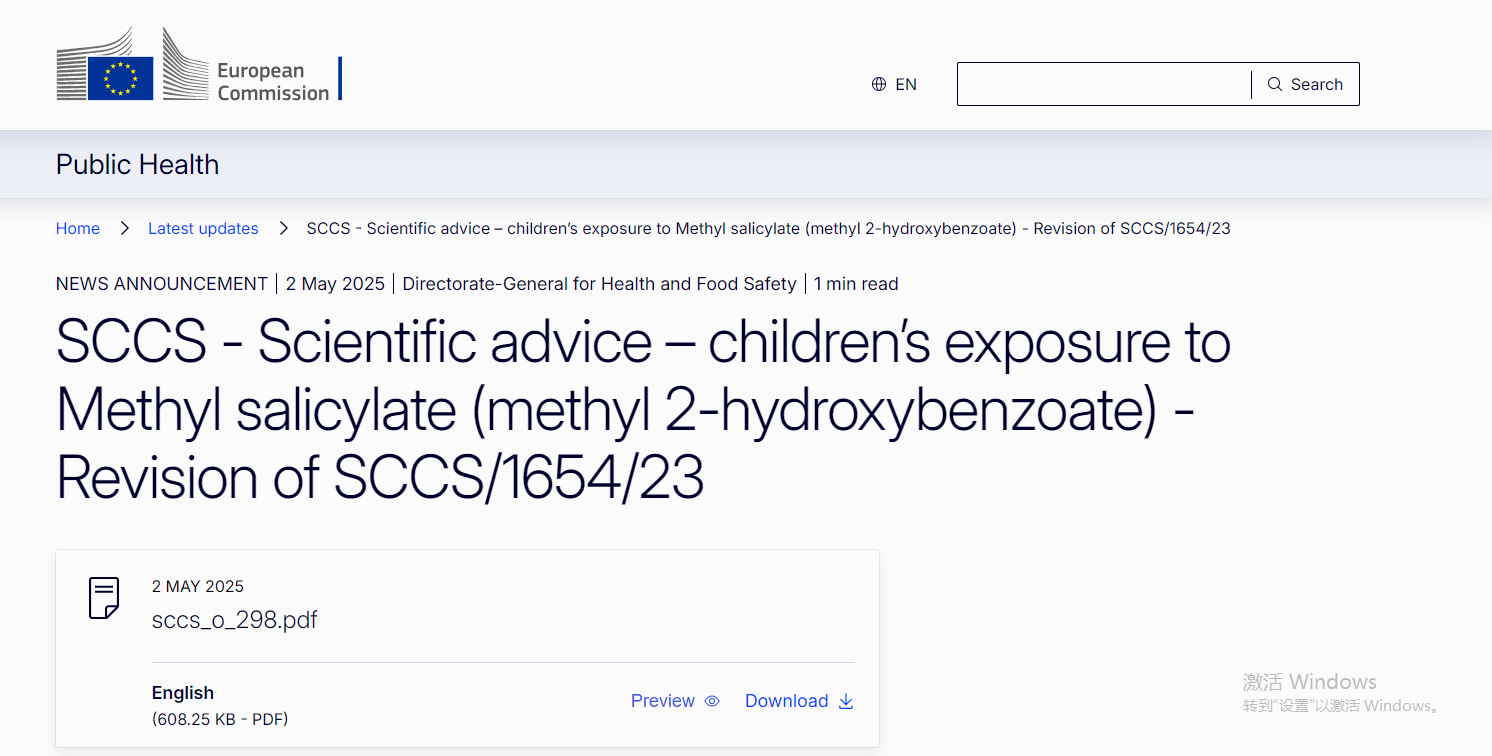Open the Public Health section header
Screen dimensions: 1492x756
pyautogui.click(x=137, y=164)
